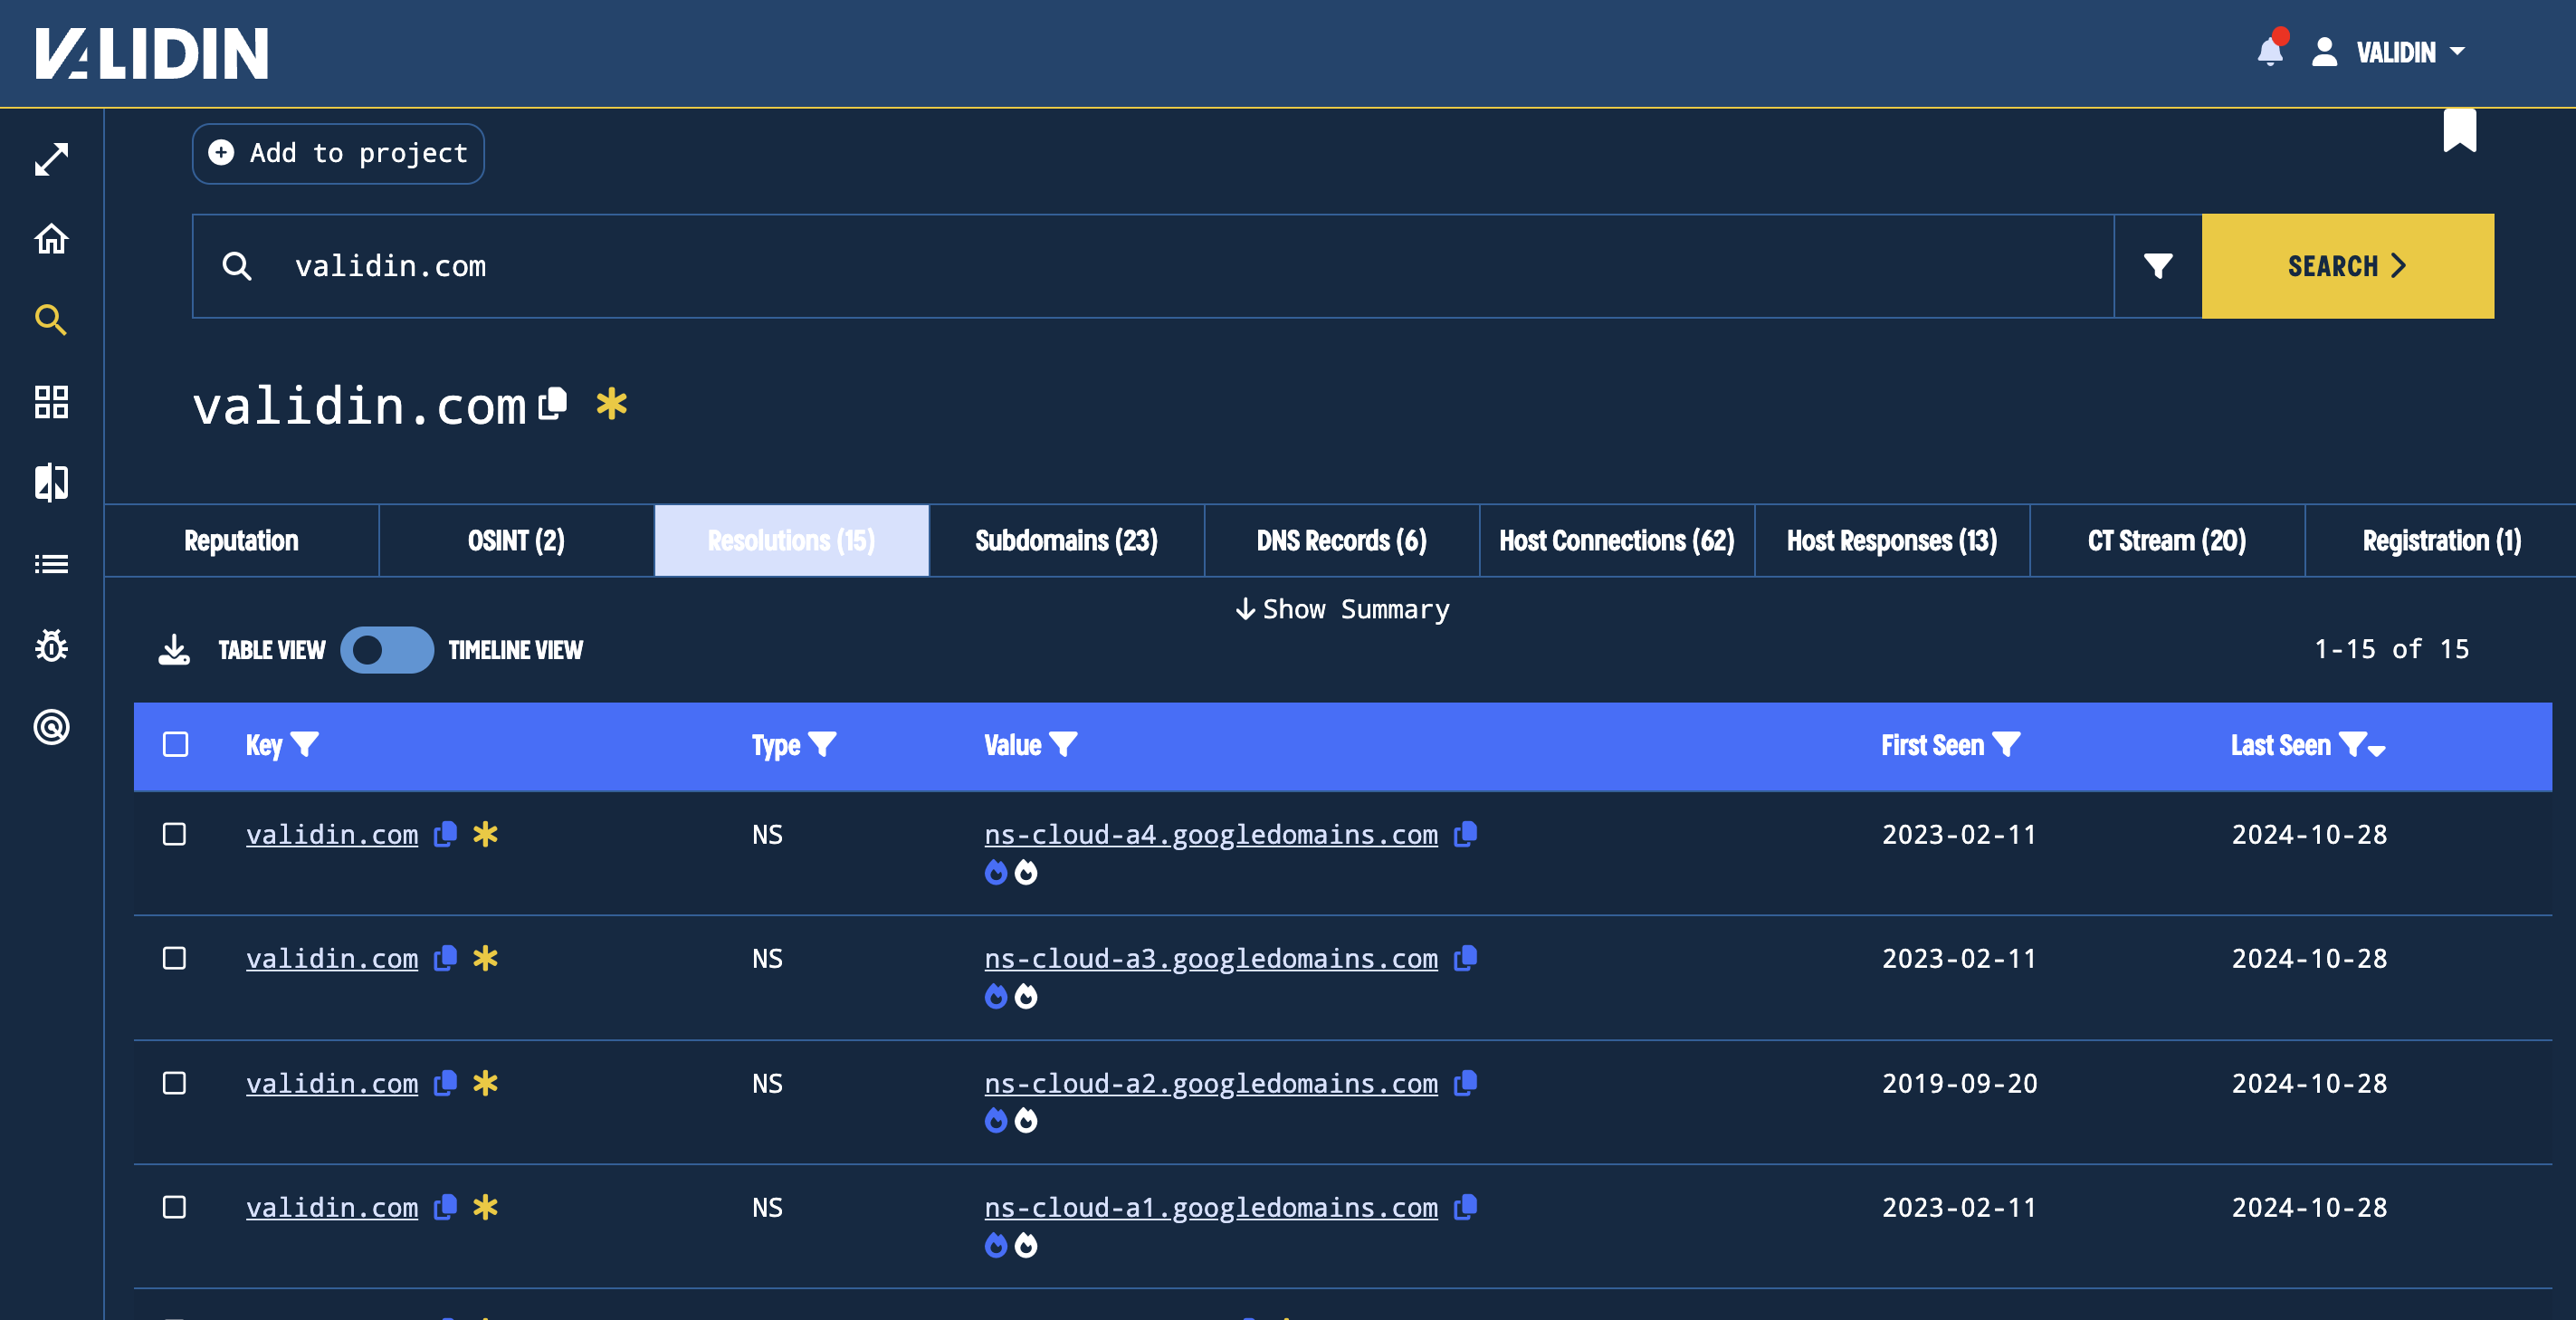Check the ns-cloud-a1 row checkbox
This screenshot has height=1320, width=2576.
tap(174, 1207)
